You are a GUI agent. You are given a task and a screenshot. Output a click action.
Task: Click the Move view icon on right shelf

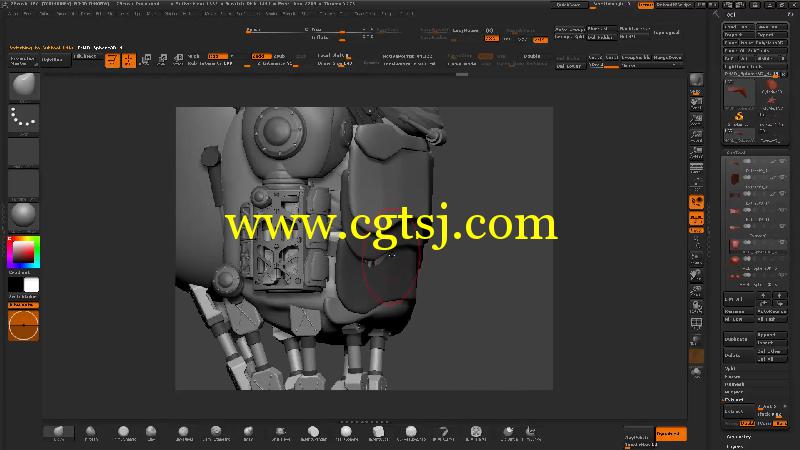pos(696,275)
